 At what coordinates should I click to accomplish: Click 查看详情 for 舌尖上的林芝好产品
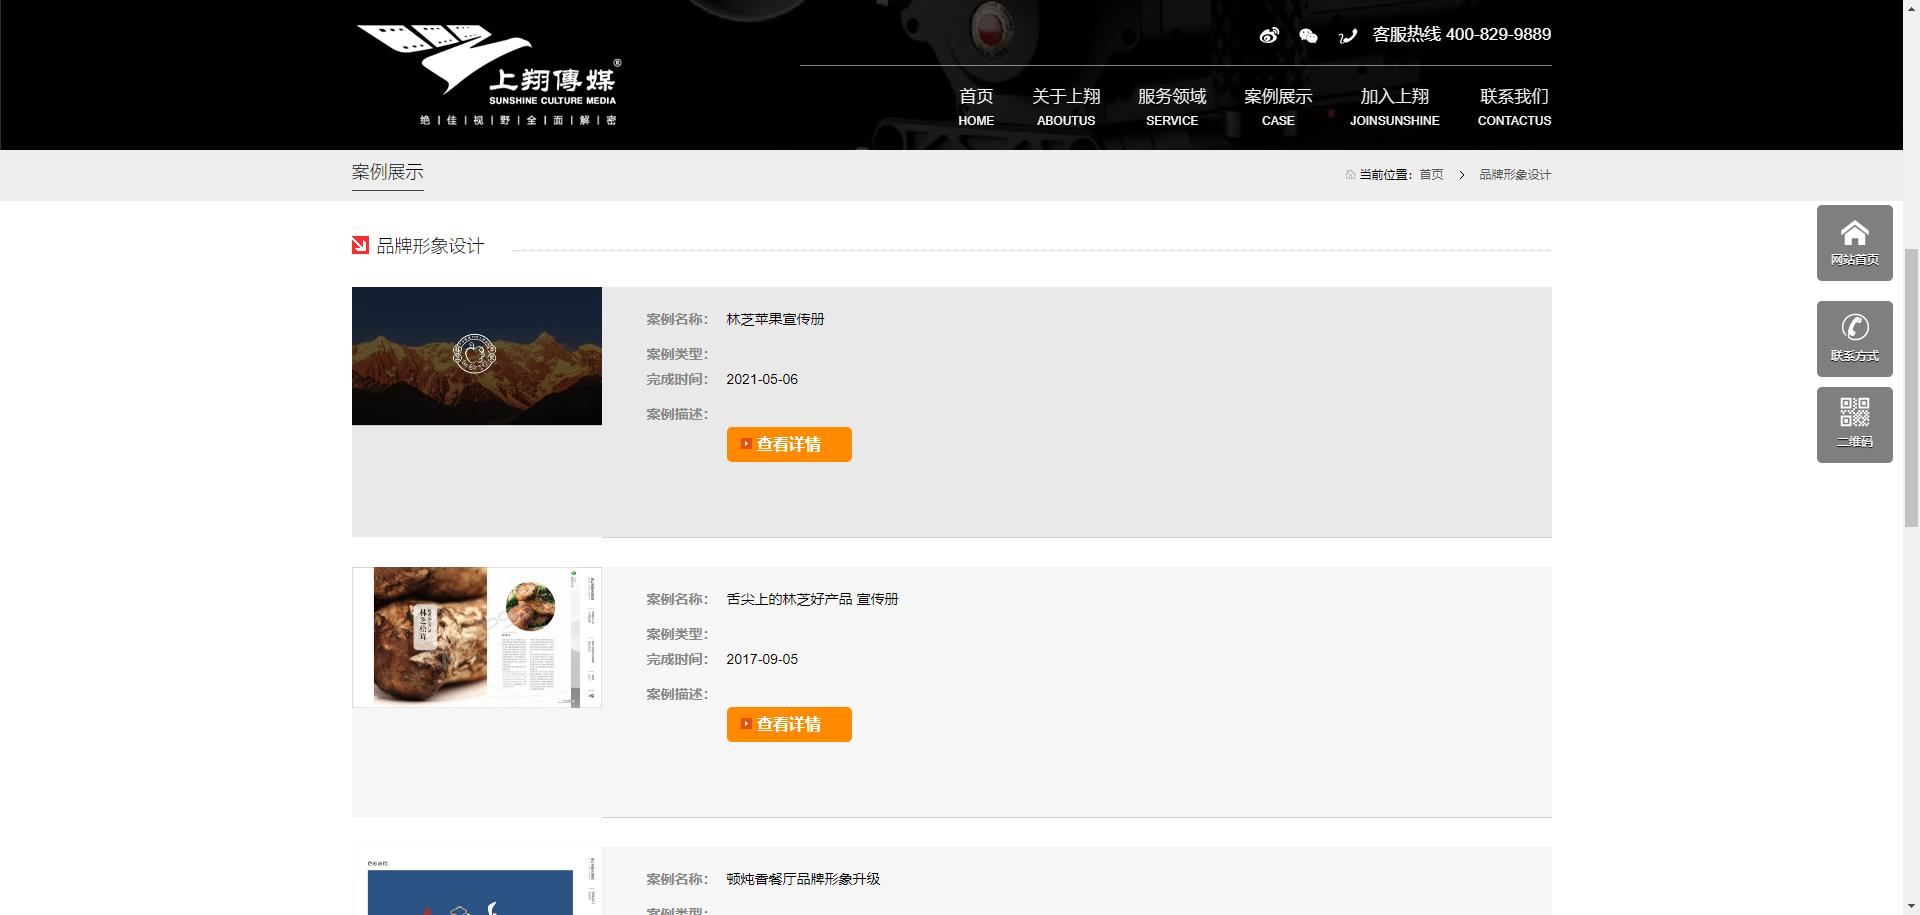click(x=789, y=725)
